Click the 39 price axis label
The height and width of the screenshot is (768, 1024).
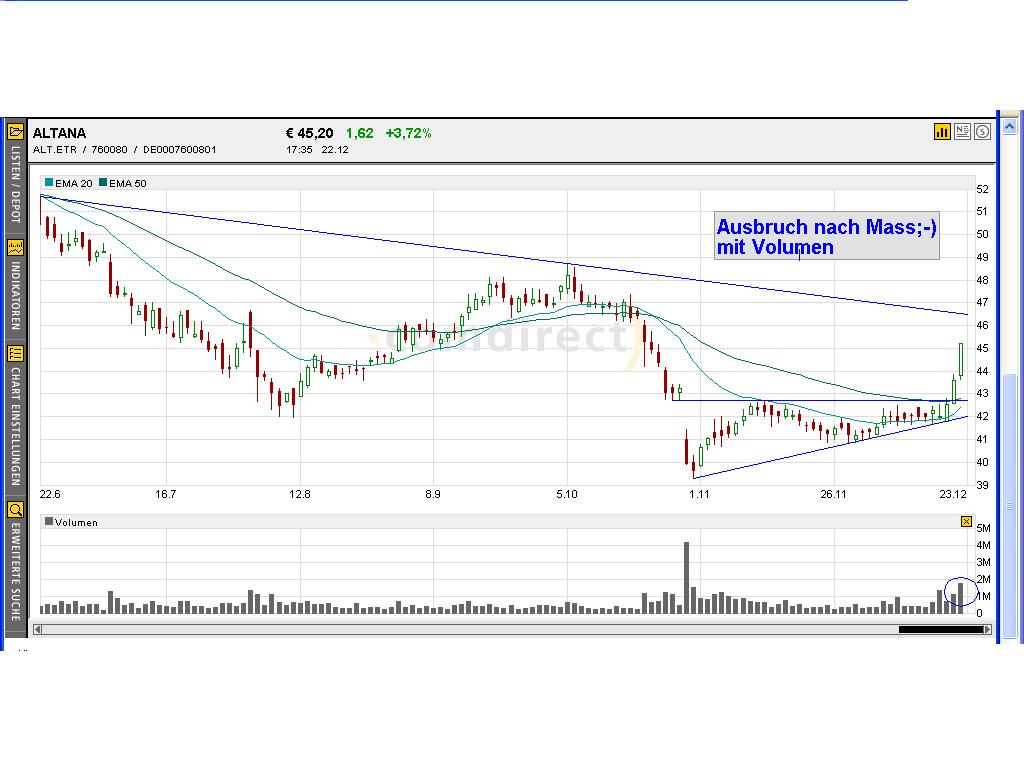[x=982, y=485]
